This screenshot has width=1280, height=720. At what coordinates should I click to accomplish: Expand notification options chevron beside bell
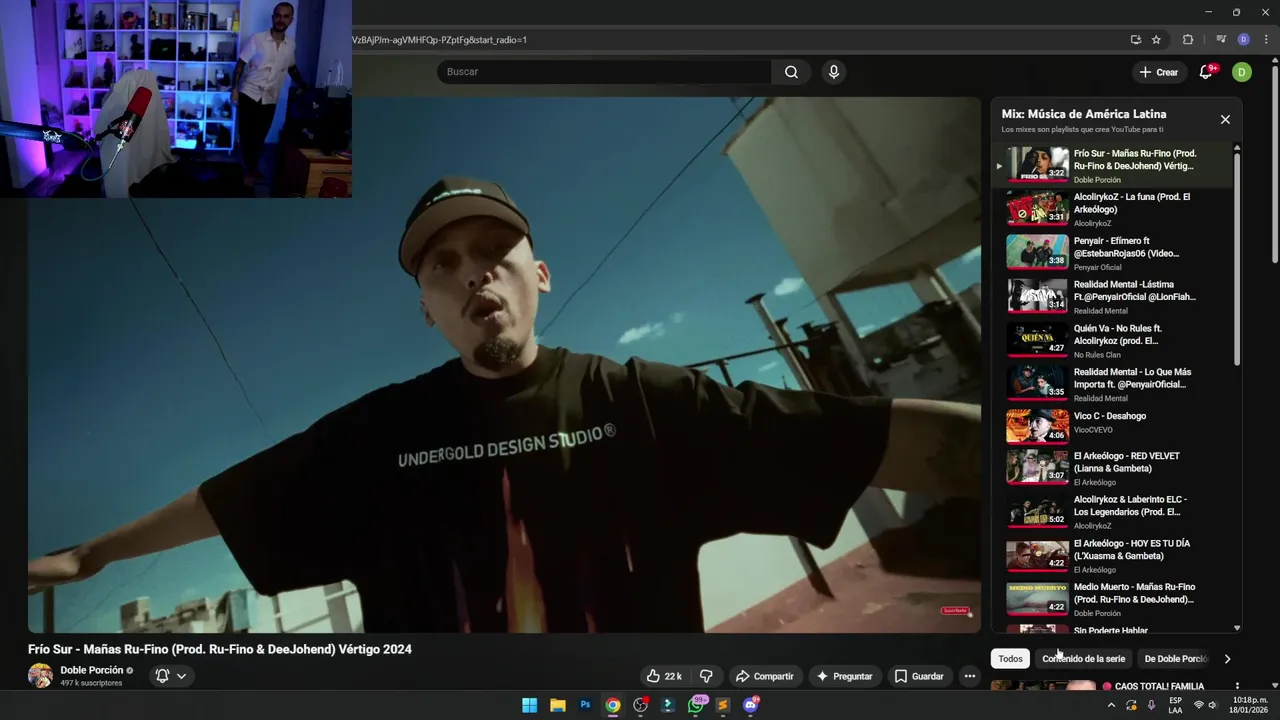(x=181, y=676)
